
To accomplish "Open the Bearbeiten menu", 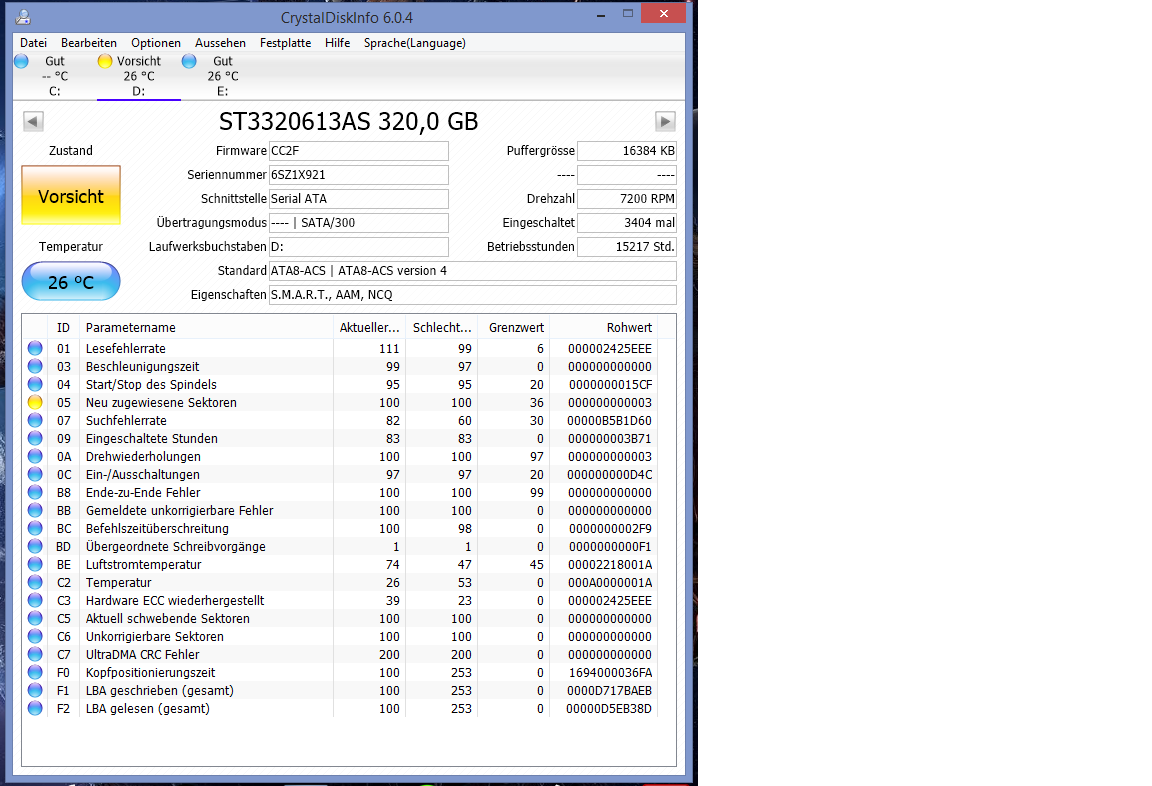I will click(x=89, y=43).
